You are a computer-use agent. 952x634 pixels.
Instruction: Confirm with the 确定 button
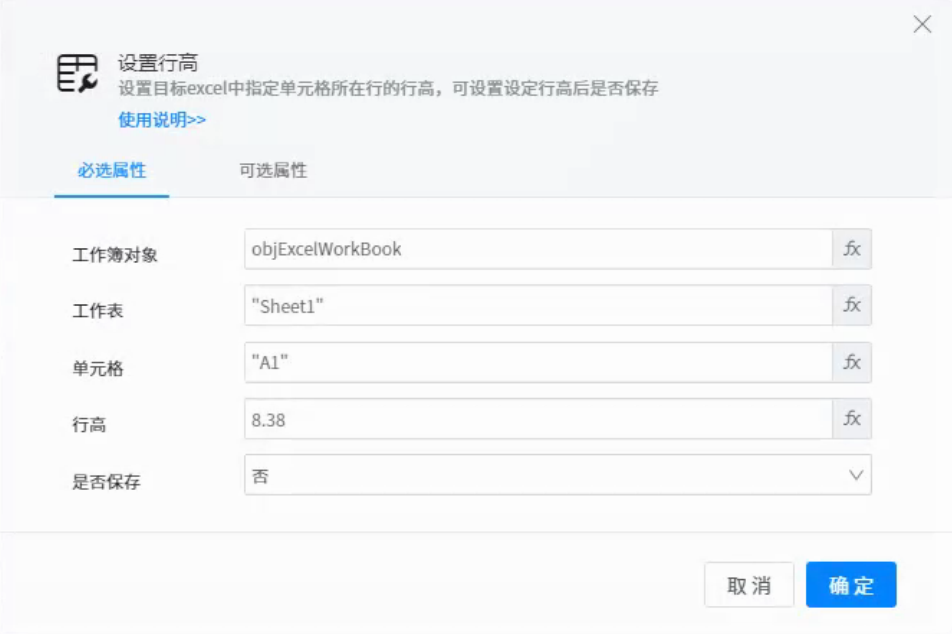coord(851,585)
